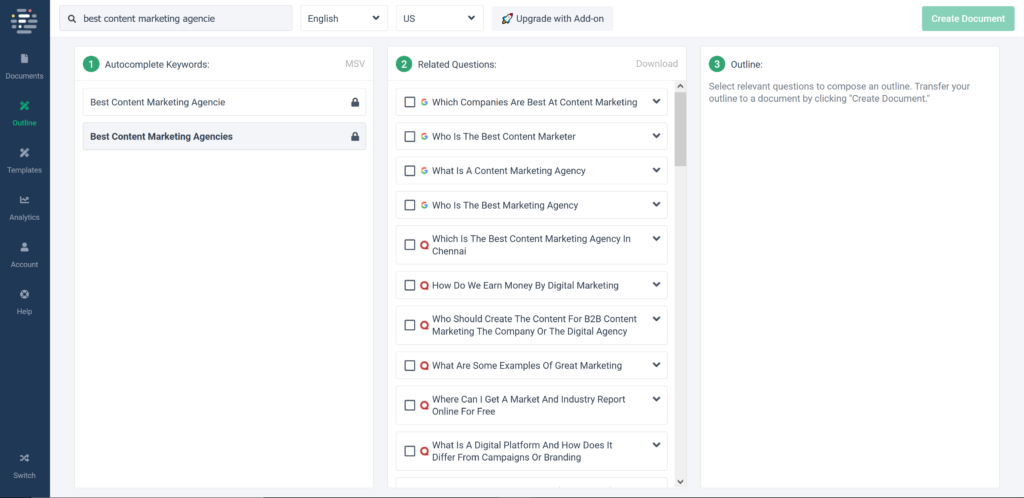This screenshot has height=498, width=1024.
Task: Check Which Companies Are Best At Content Marketing
Action: pyautogui.click(x=409, y=102)
